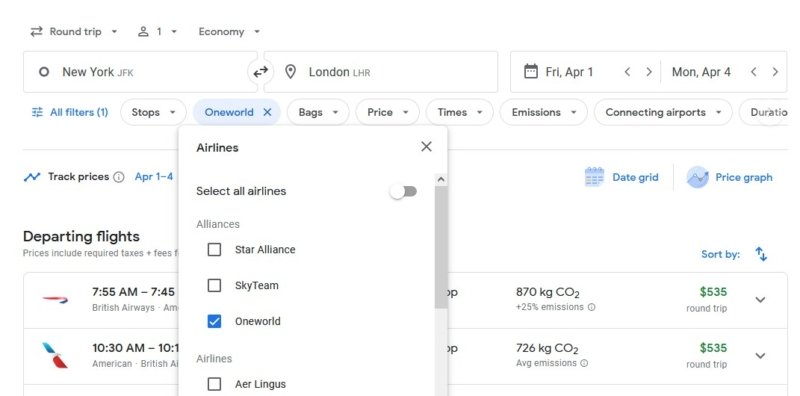Open the Emissions filter dropdown
This screenshot has width=800, height=396.
coord(543,112)
